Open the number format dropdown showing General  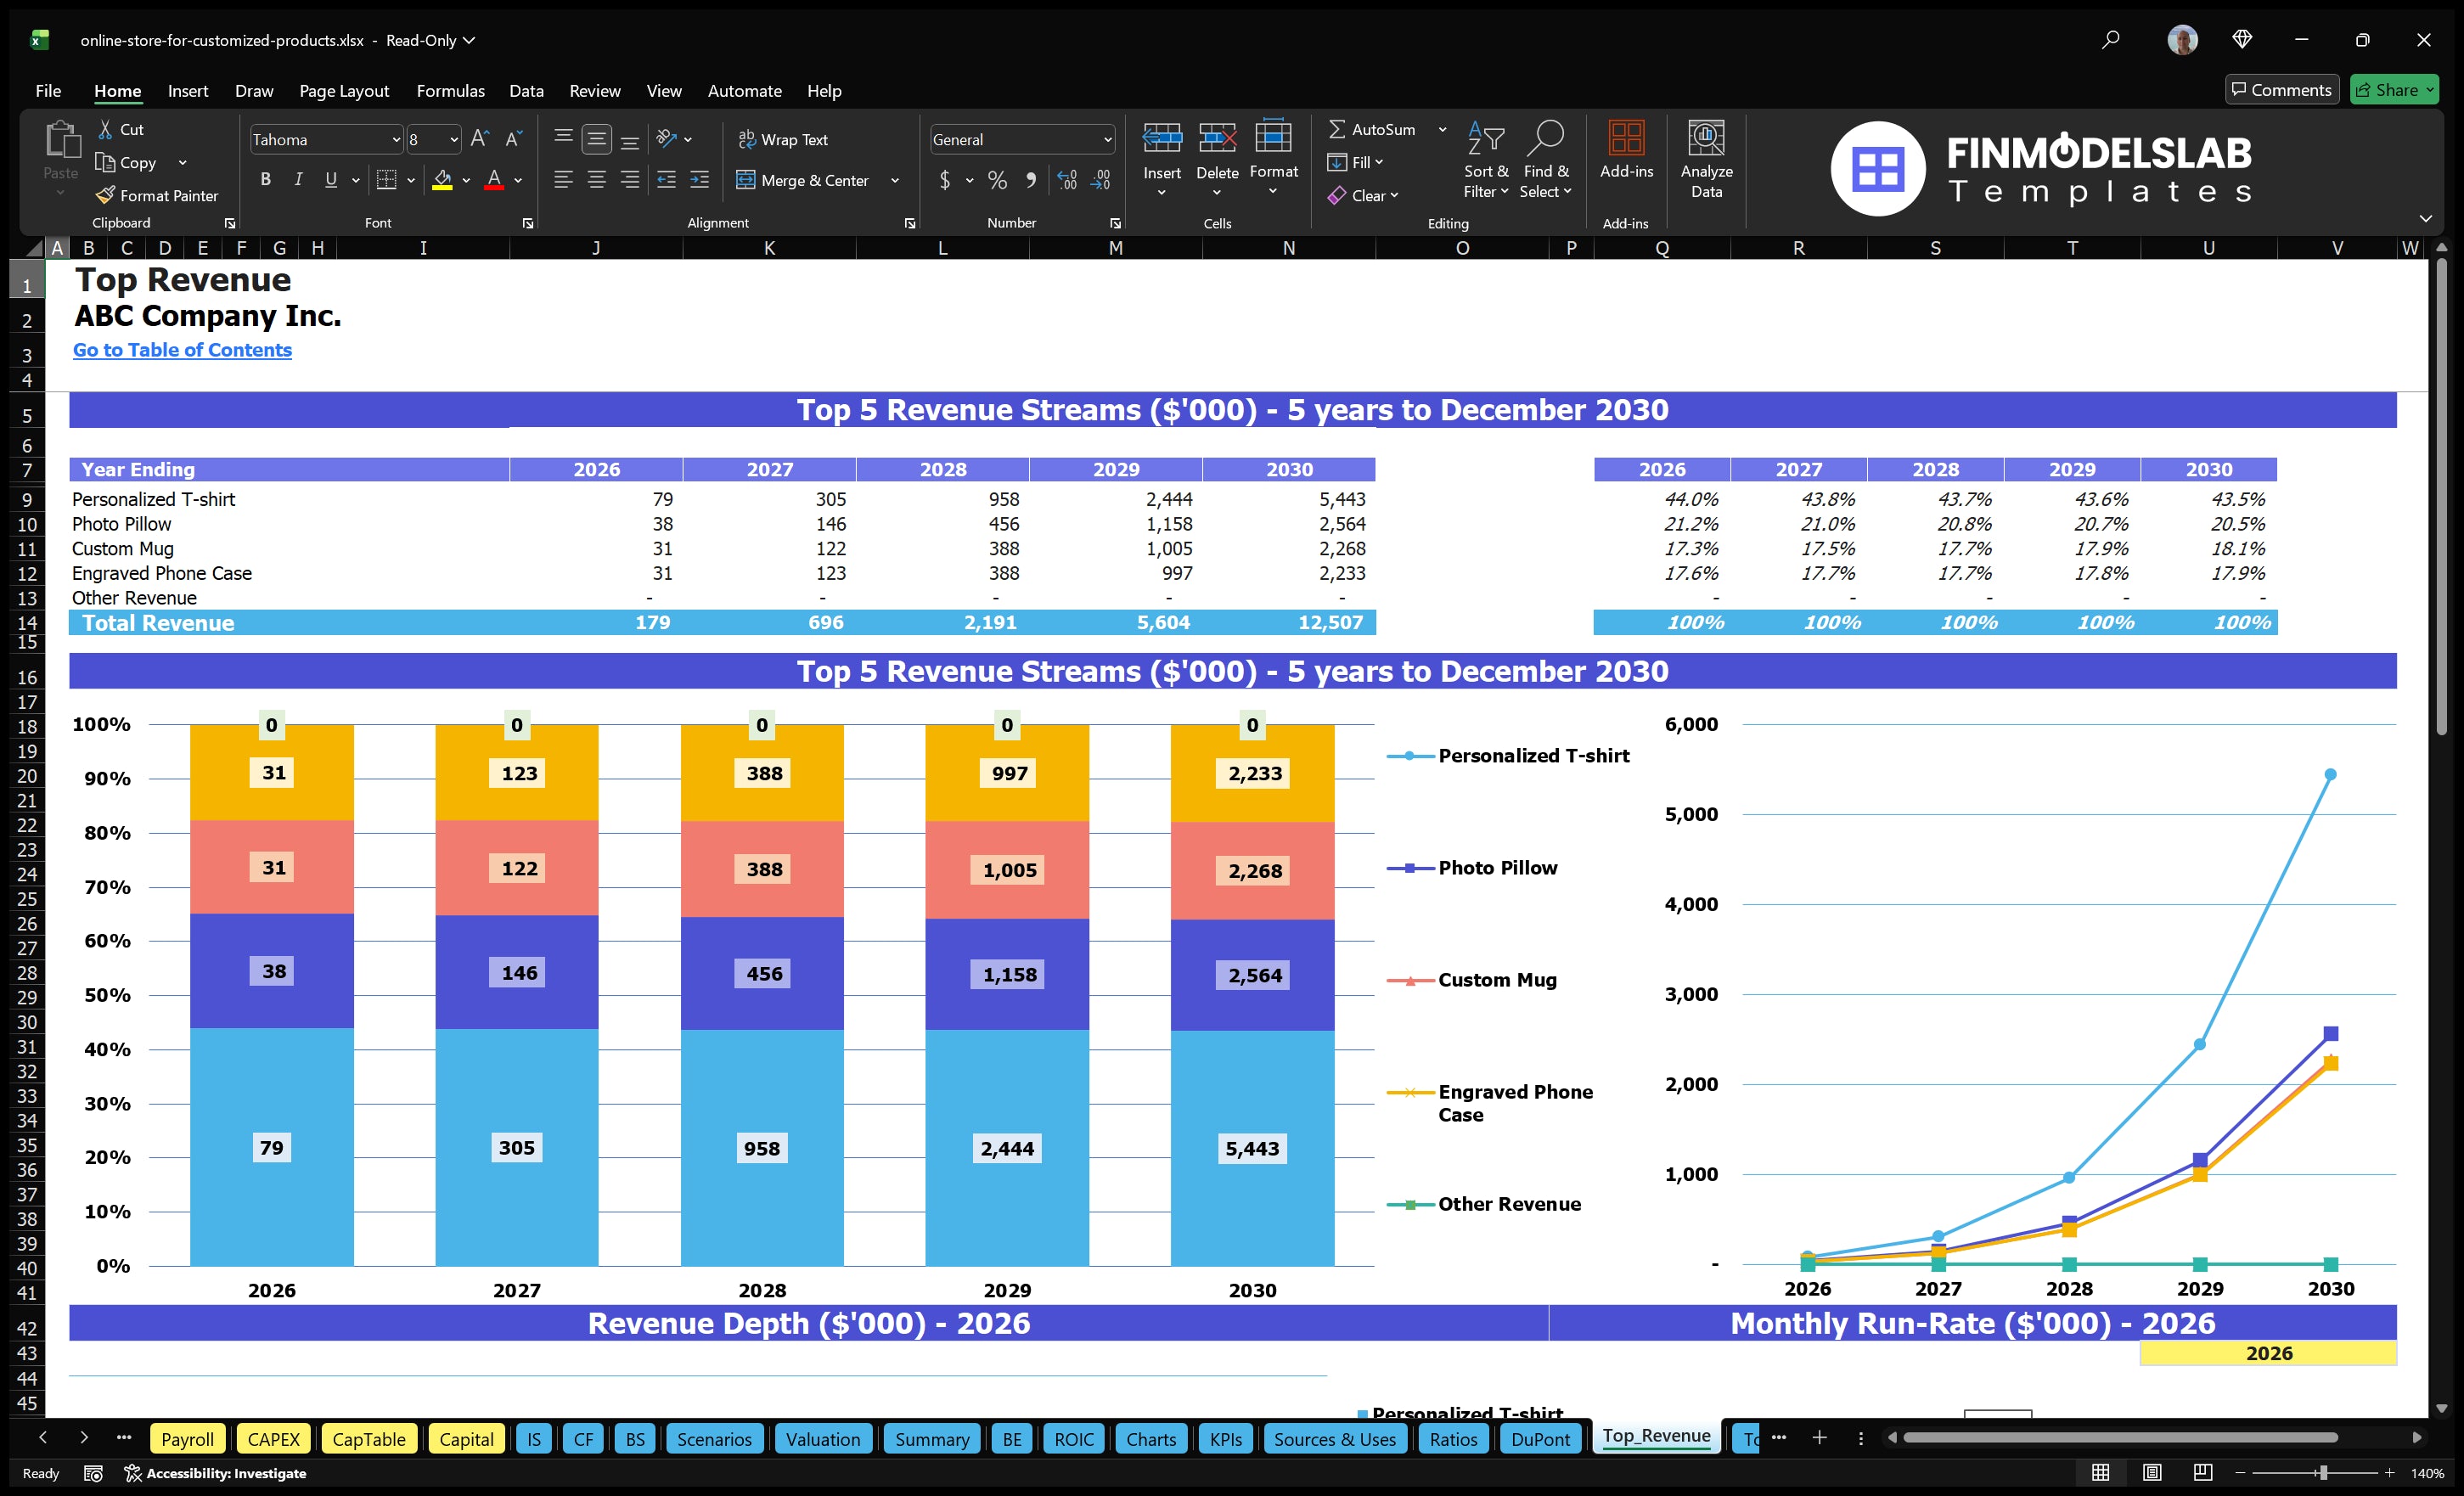tap(1106, 139)
